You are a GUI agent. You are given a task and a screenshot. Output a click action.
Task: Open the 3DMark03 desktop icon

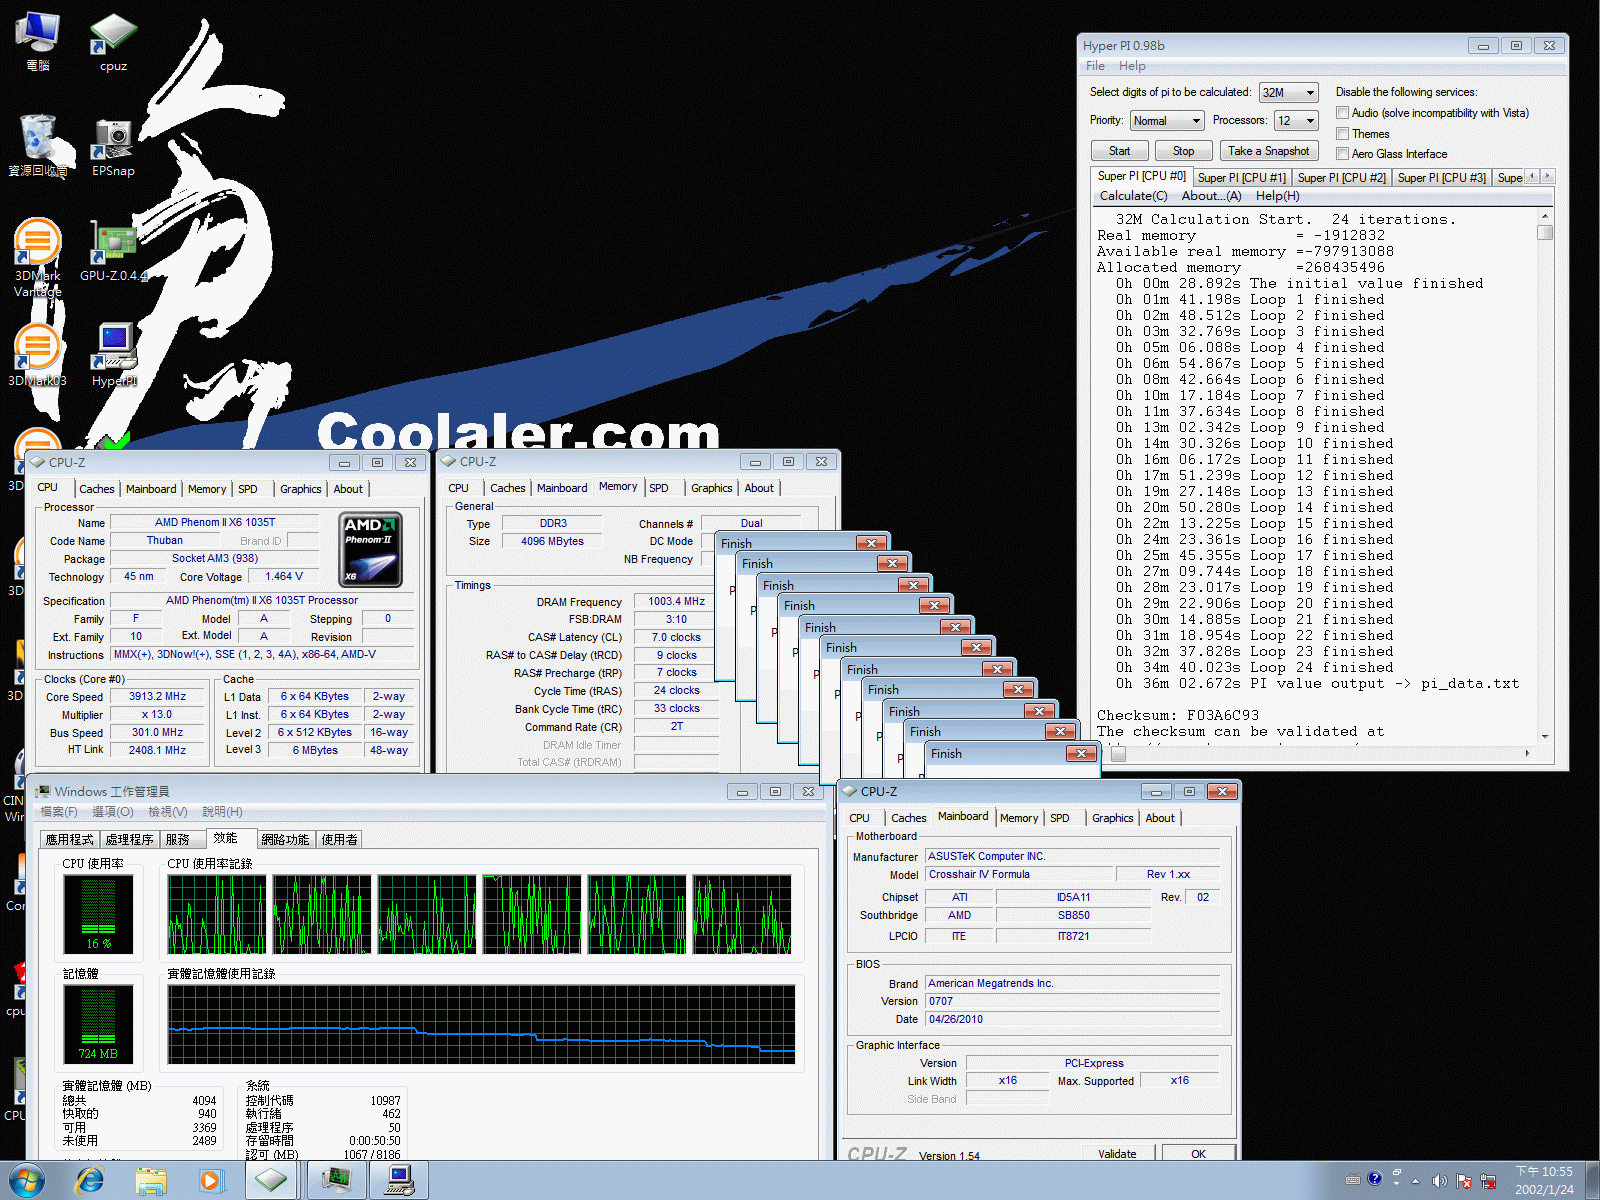pos(38,355)
